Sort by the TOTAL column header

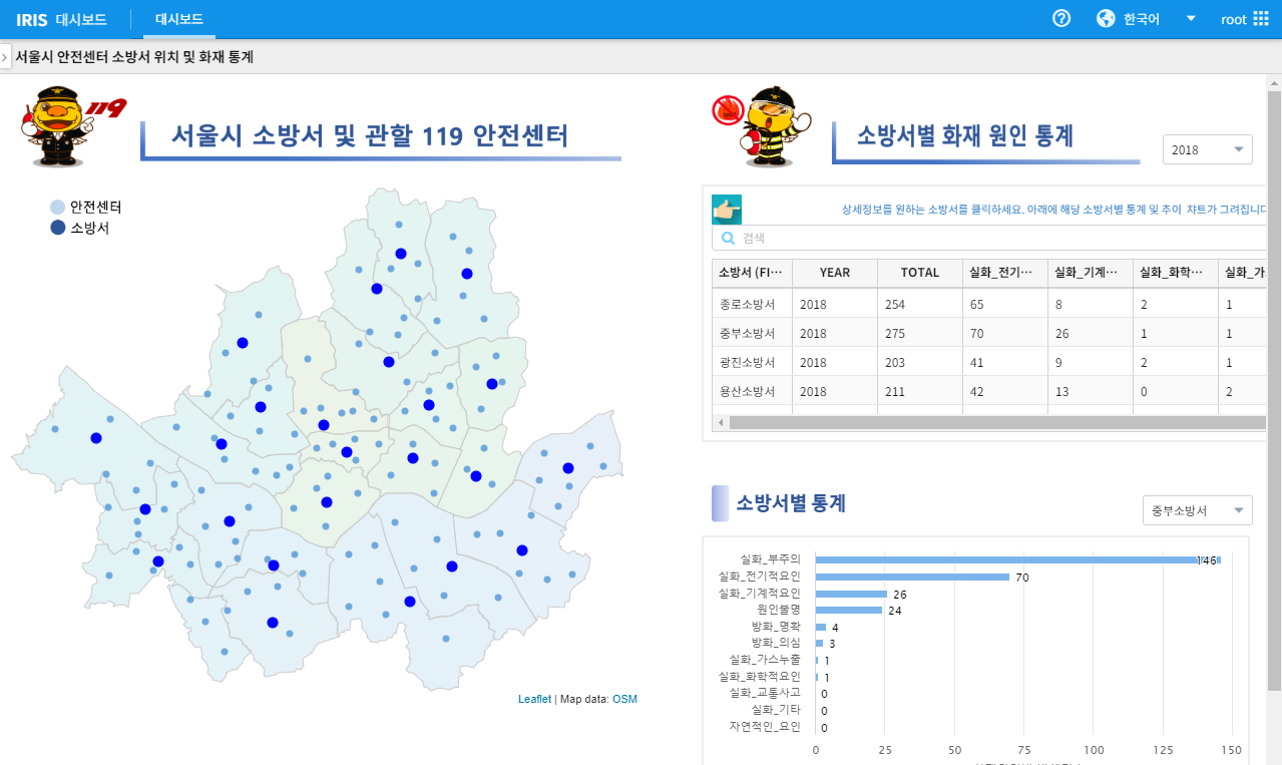(920, 272)
